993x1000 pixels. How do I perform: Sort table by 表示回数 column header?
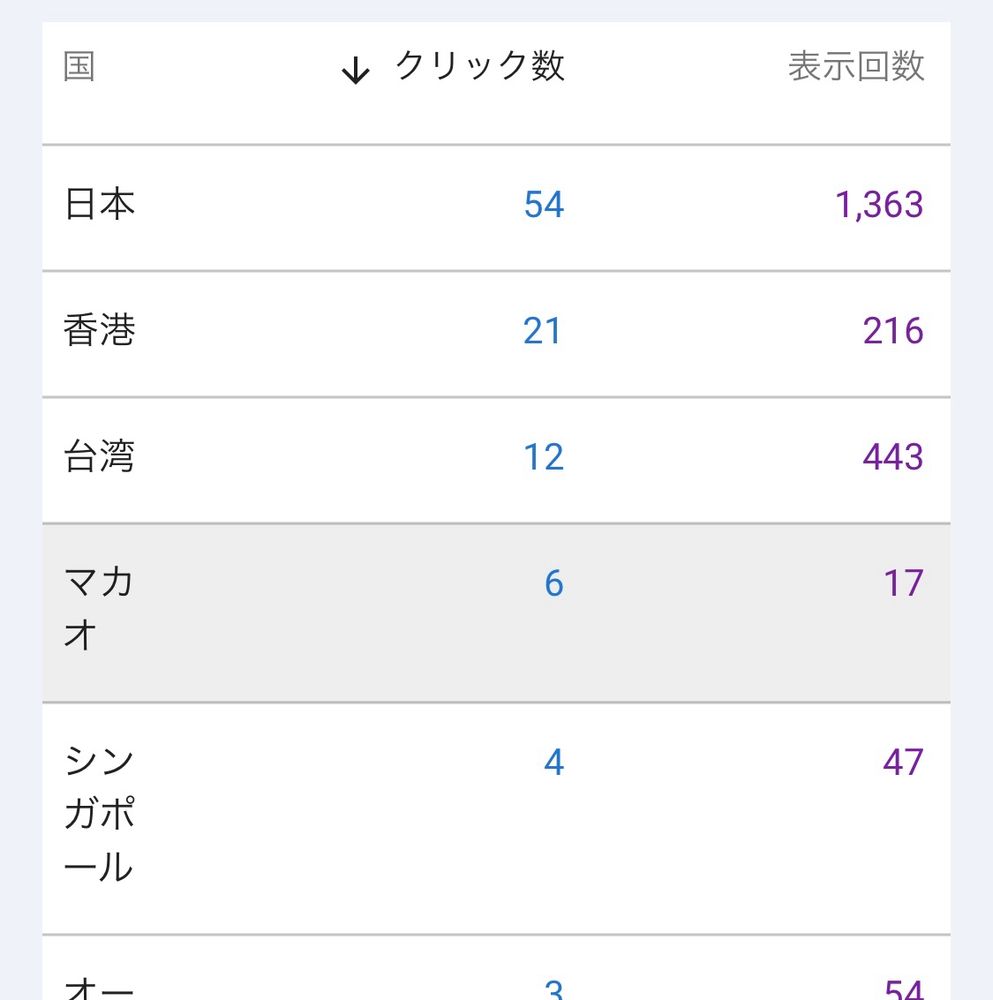[x=856, y=67]
